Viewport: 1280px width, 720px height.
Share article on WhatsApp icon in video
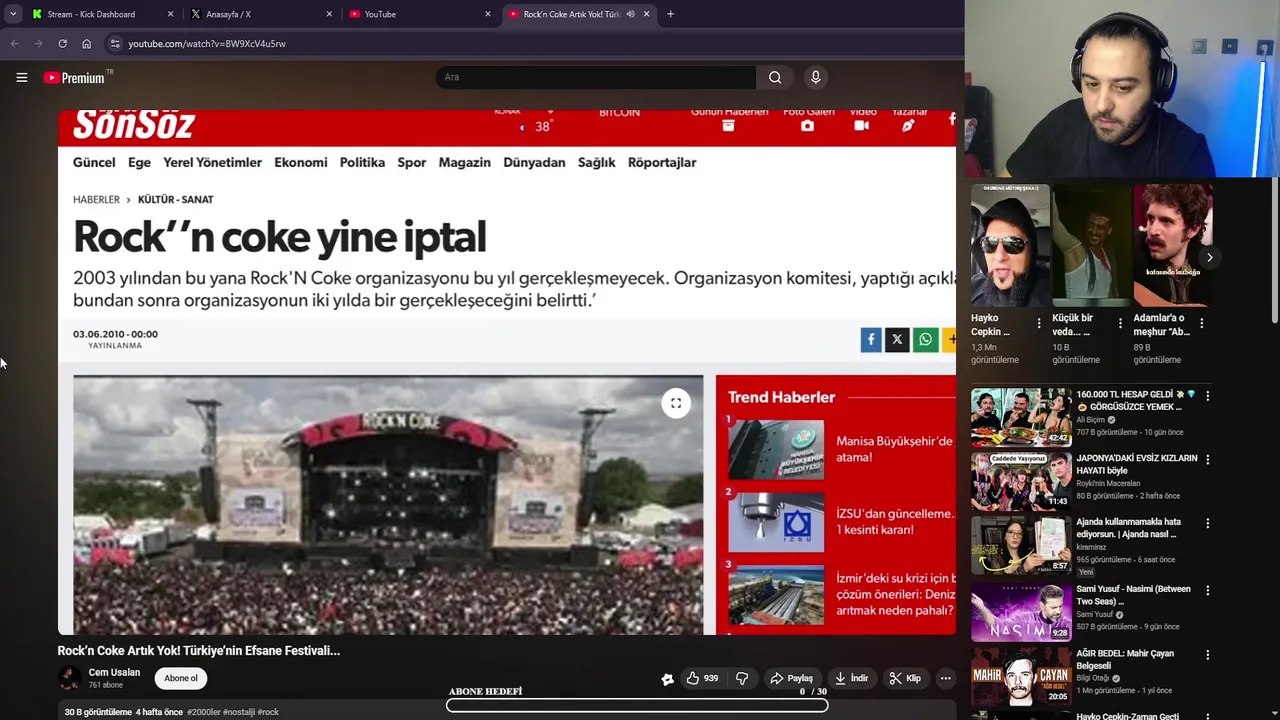tap(925, 340)
